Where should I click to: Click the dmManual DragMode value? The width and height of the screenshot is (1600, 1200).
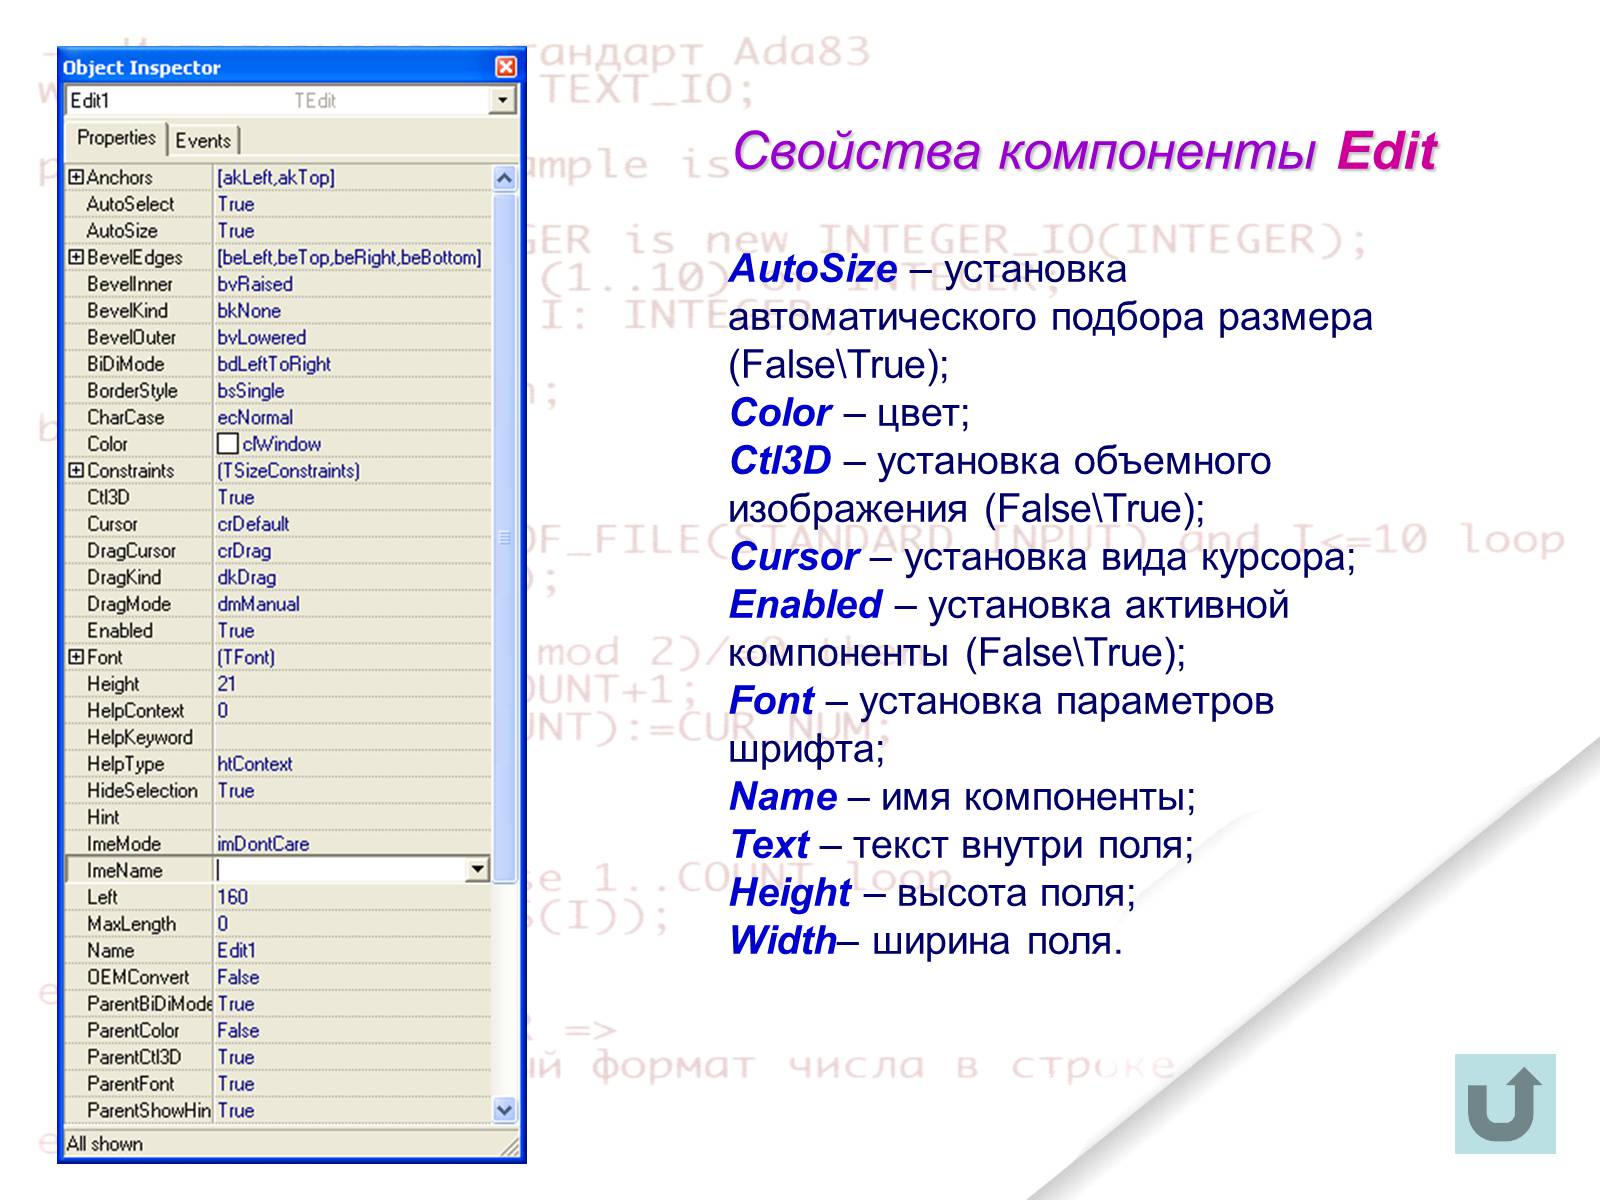pyautogui.click(x=258, y=604)
